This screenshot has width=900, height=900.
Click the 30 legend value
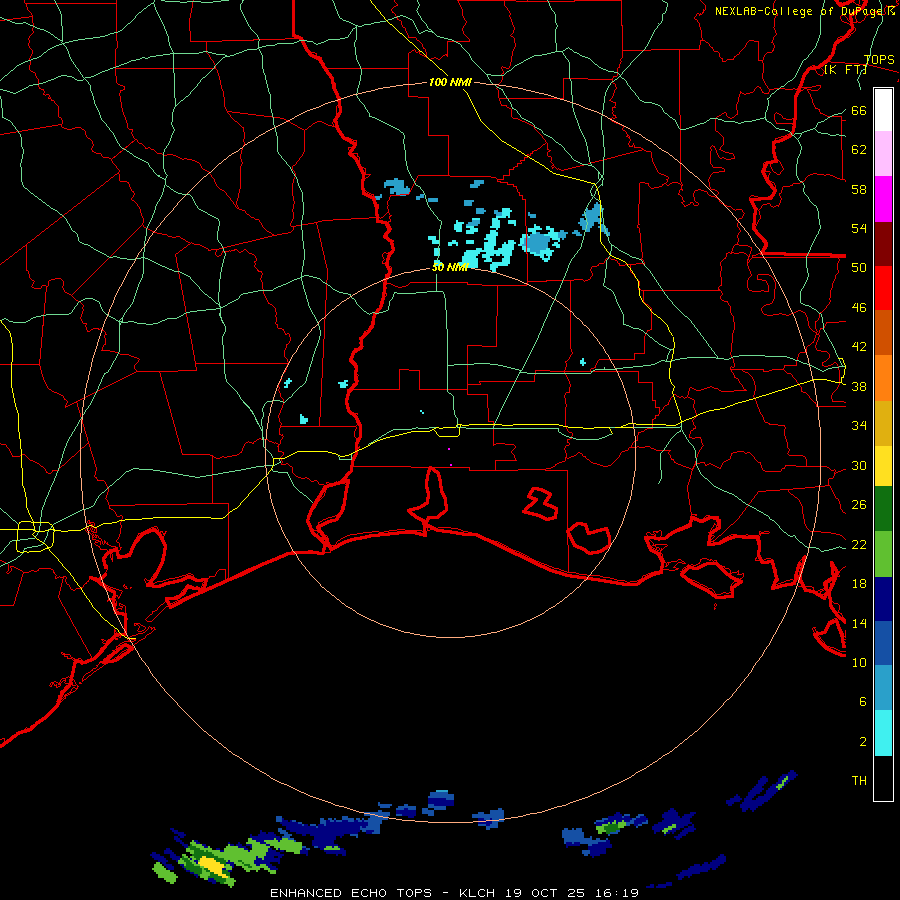(859, 465)
